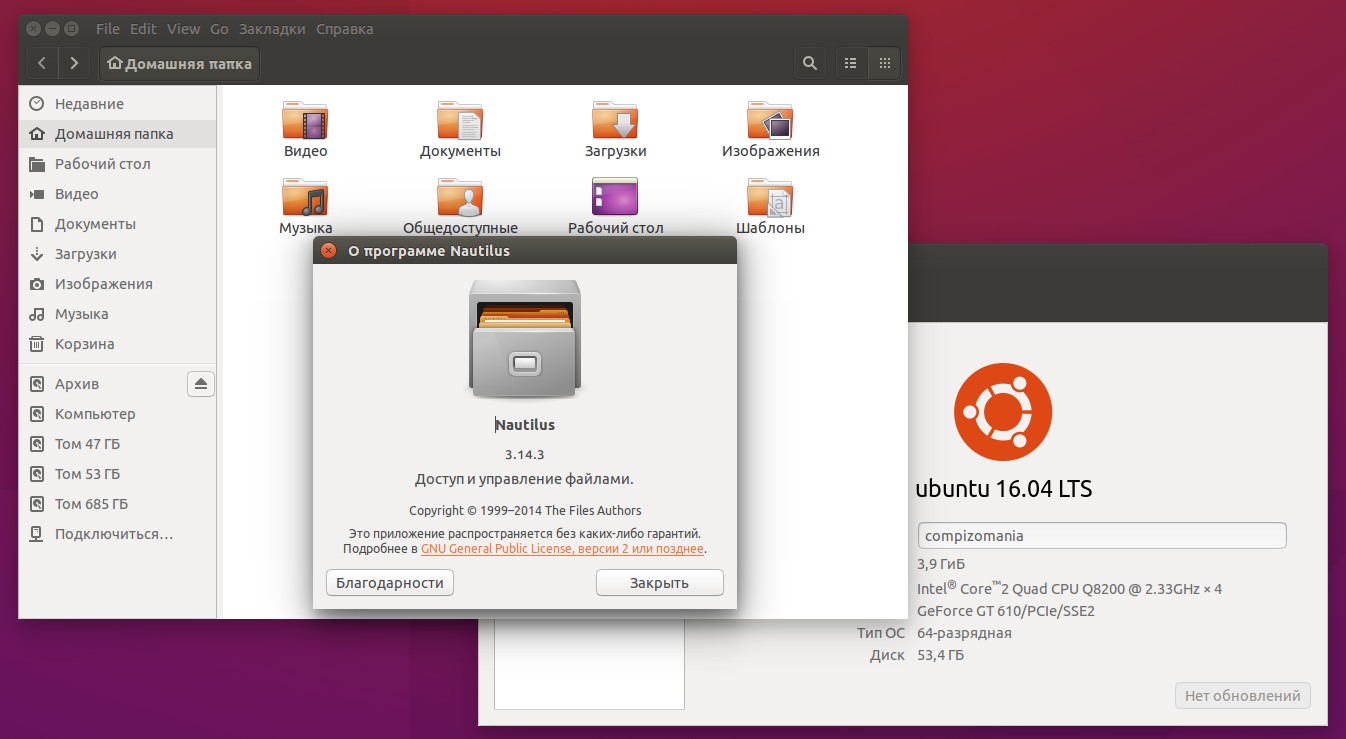This screenshot has height=739, width=1346.
Task: Open Том 47 ГБ volume
Action: tap(117, 444)
